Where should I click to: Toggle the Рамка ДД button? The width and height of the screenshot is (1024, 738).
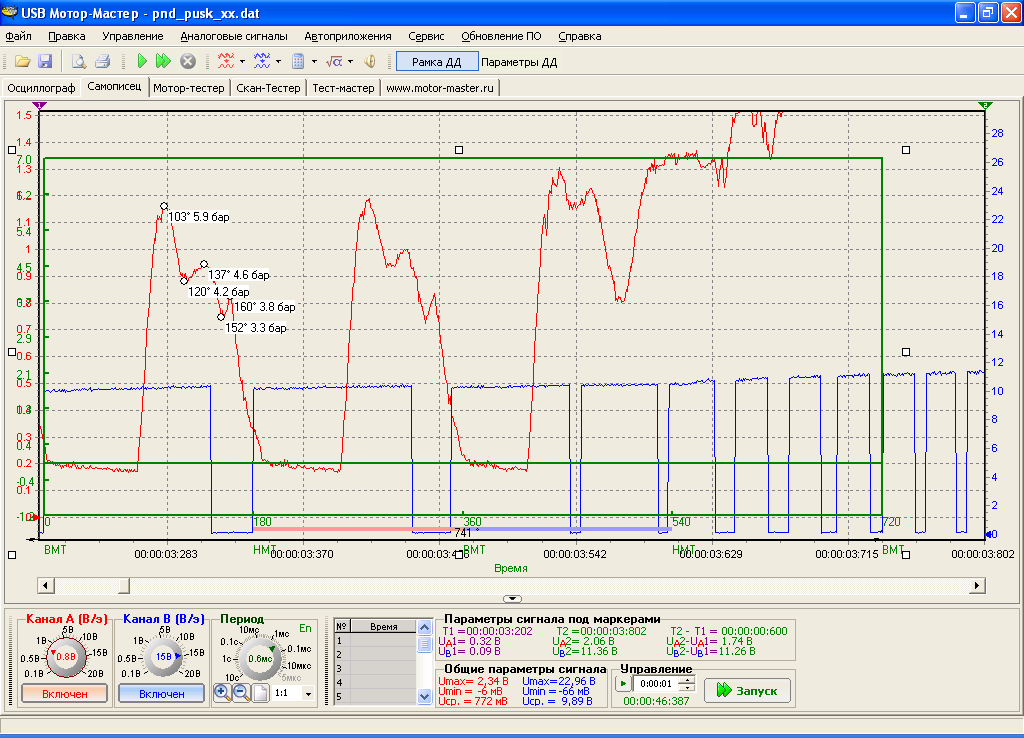tap(437, 62)
